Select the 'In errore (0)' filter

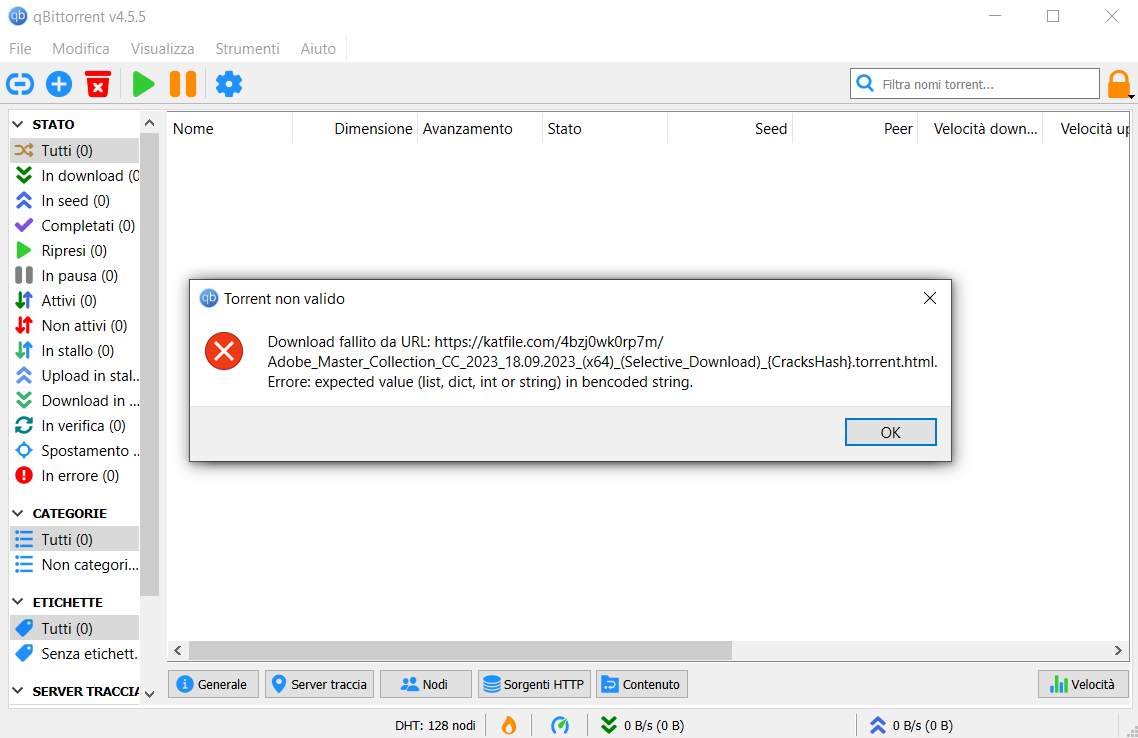pyautogui.click(x=75, y=476)
